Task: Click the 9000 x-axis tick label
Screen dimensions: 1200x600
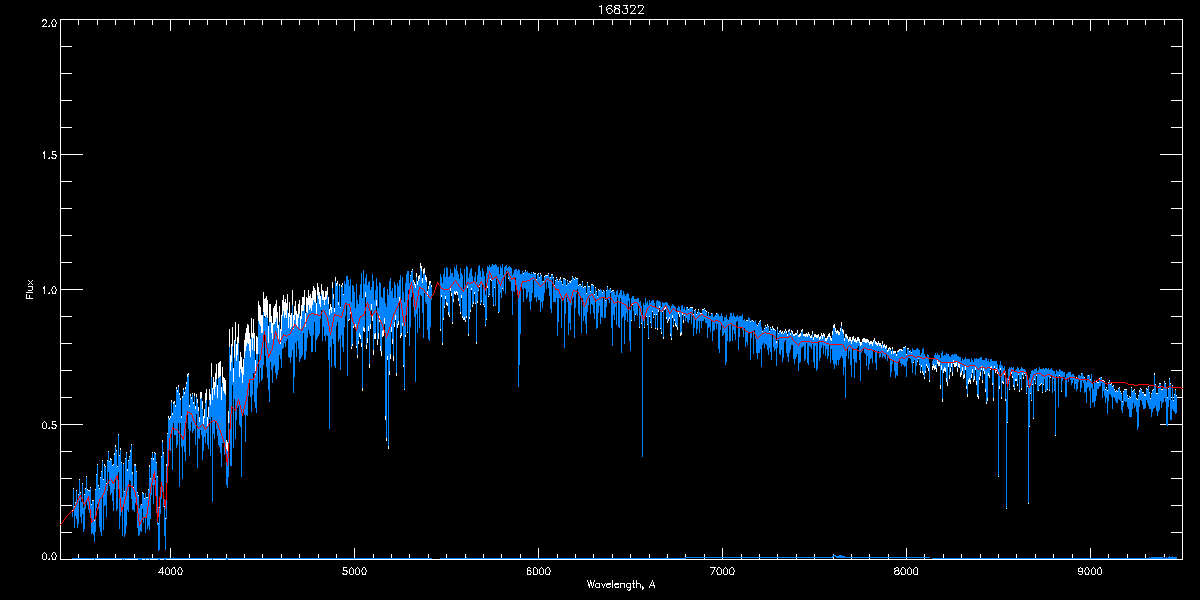Action: [x=1090, y=572]
